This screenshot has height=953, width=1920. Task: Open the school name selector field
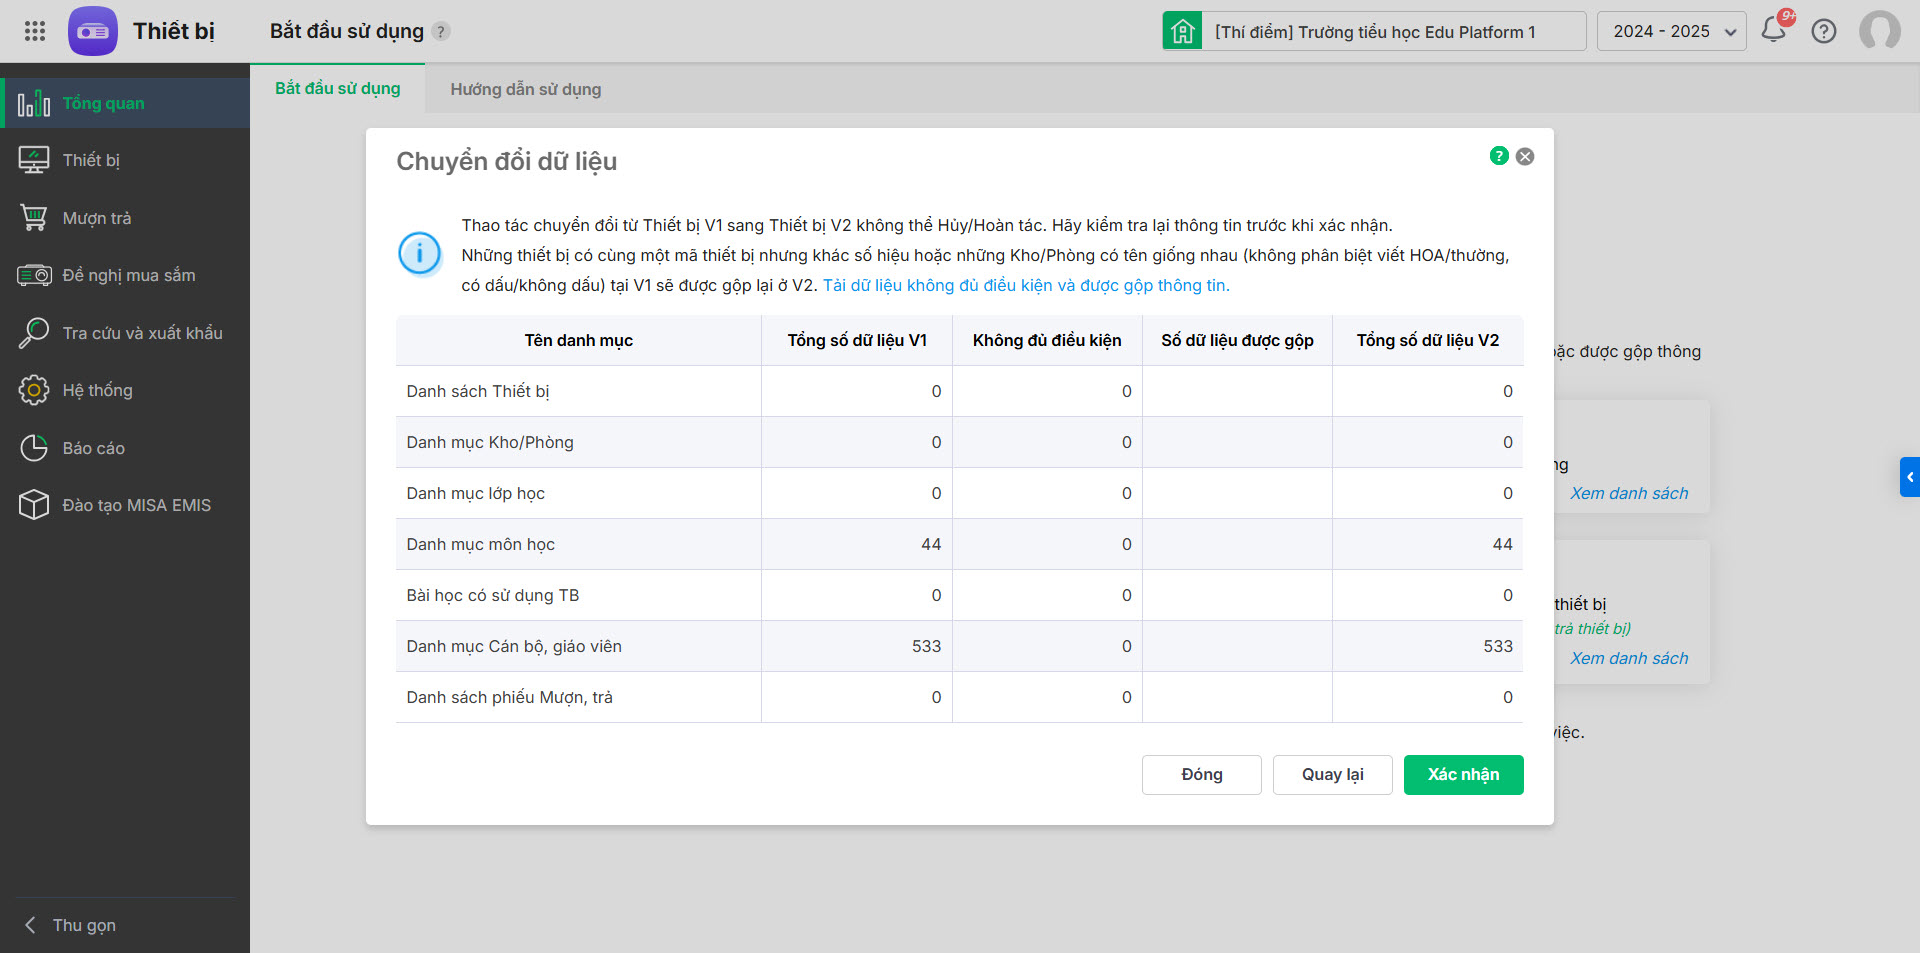[1393, 31]
